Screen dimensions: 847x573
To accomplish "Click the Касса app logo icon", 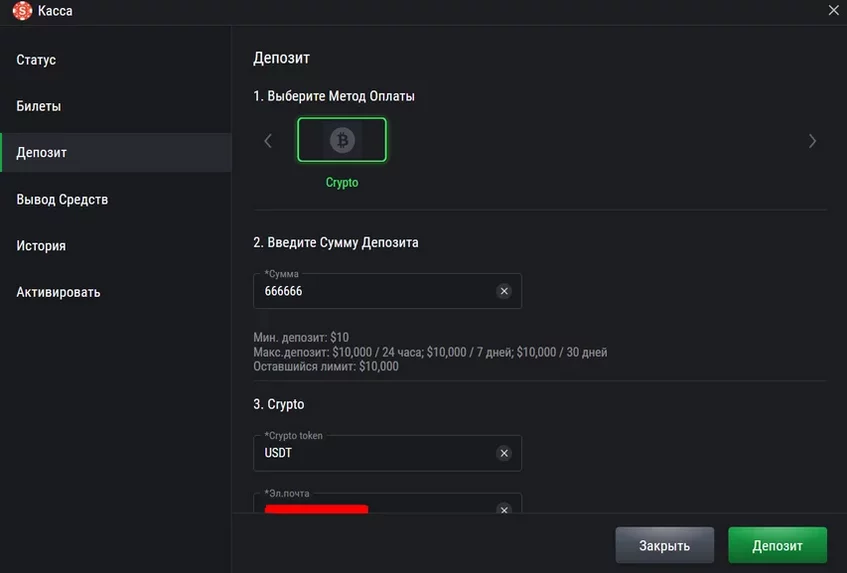I will pyautogui.click(x=22, y=11).
